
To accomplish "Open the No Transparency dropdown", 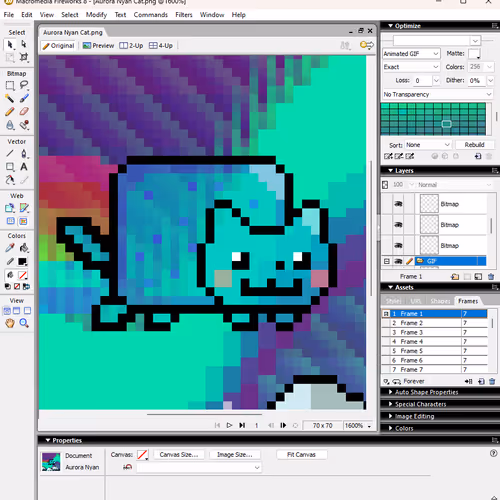I will tap(438, 94).
